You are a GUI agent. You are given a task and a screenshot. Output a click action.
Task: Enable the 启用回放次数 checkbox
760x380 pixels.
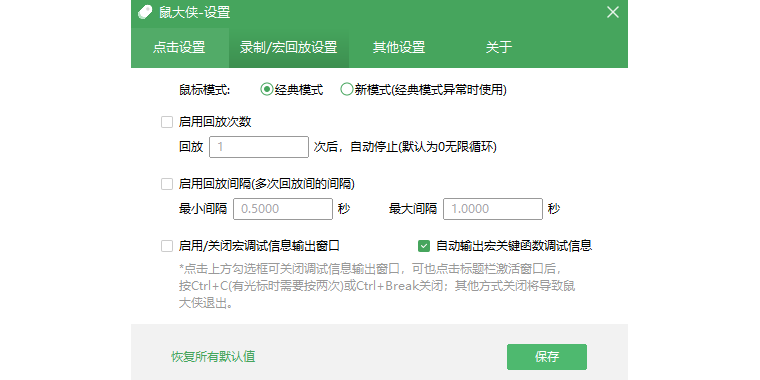pyautogui.click(x=167, y=122)
